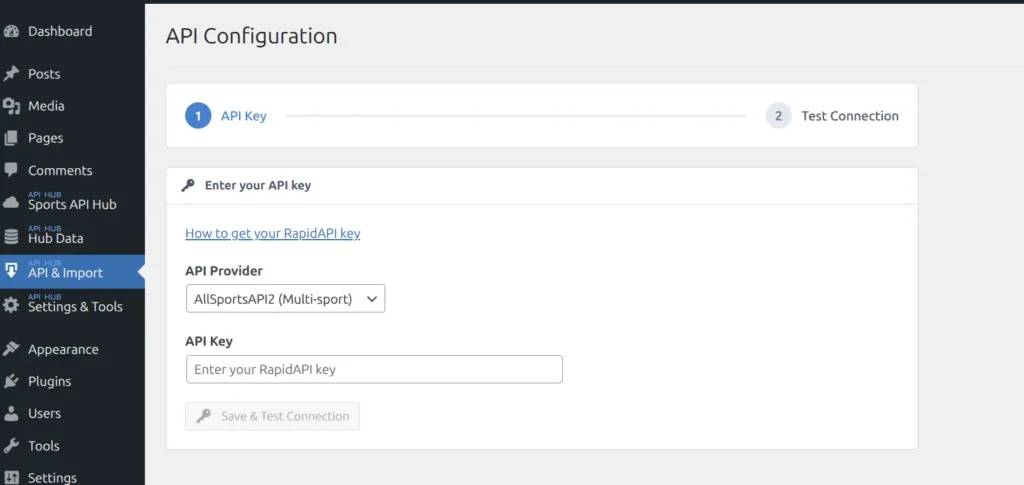Open the API Provider dropdown

coord(285,298)
